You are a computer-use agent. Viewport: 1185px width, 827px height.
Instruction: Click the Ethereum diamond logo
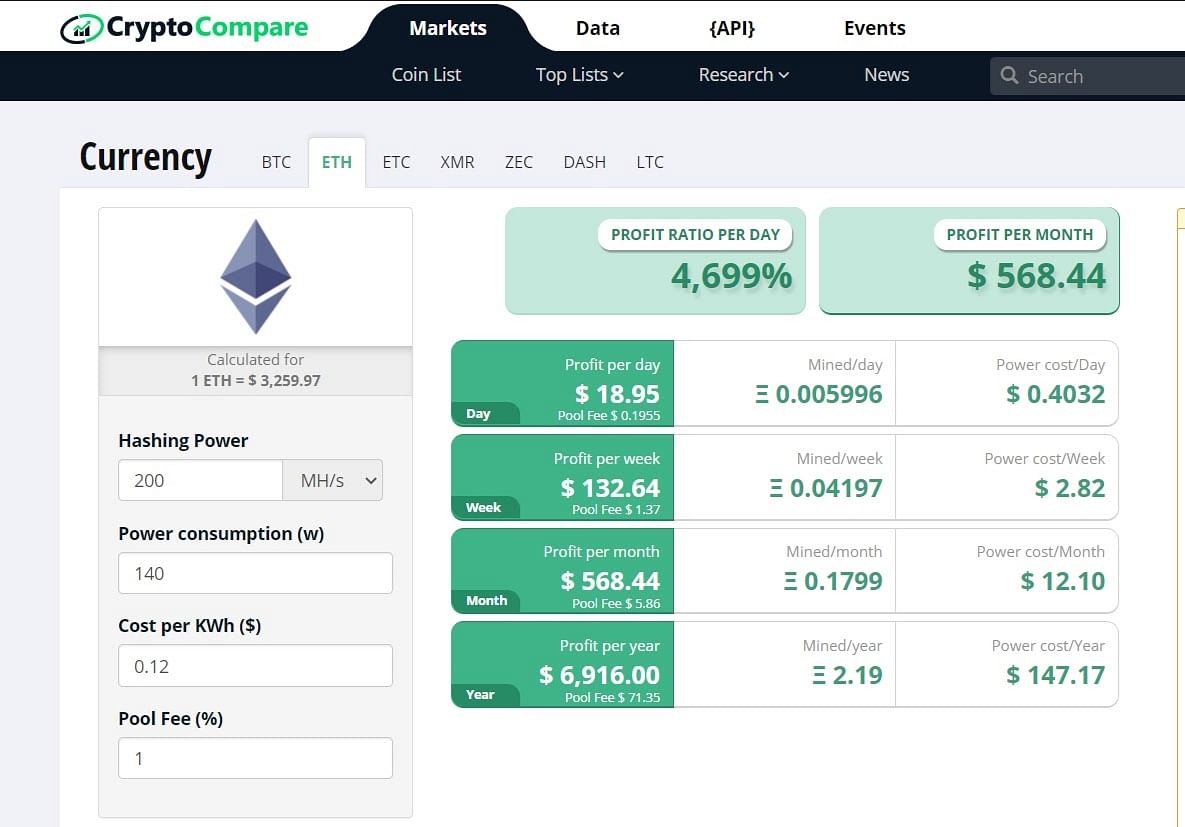coord(255,277)
